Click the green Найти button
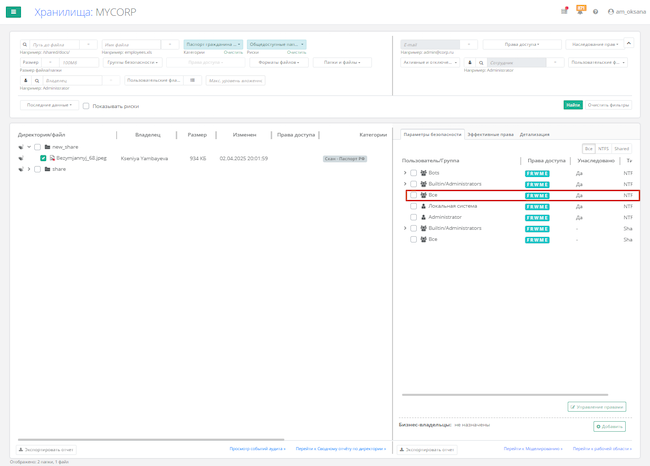The height and width of the screenshot is (466, 650). (x=573, y=105)
